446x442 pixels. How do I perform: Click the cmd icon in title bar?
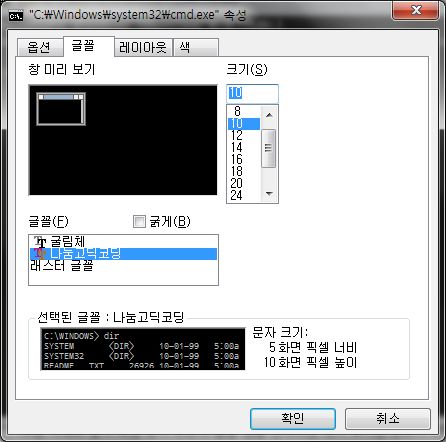16,16
